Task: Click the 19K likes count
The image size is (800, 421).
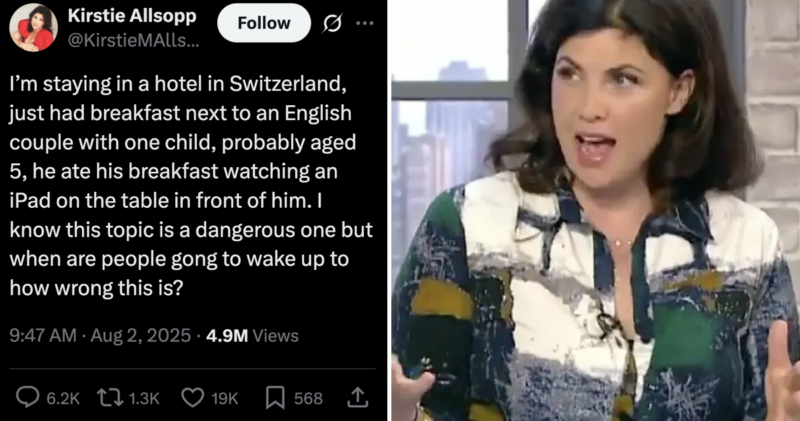Action: tap(225, 399)
